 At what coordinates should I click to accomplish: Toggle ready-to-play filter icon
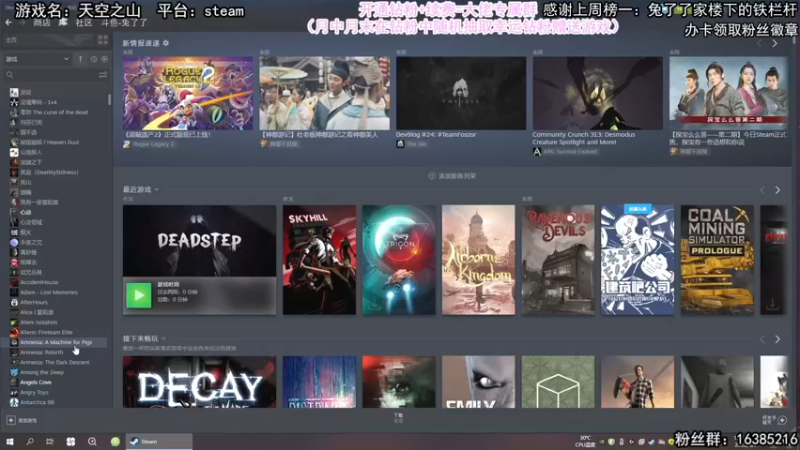[x=105, y=59]
